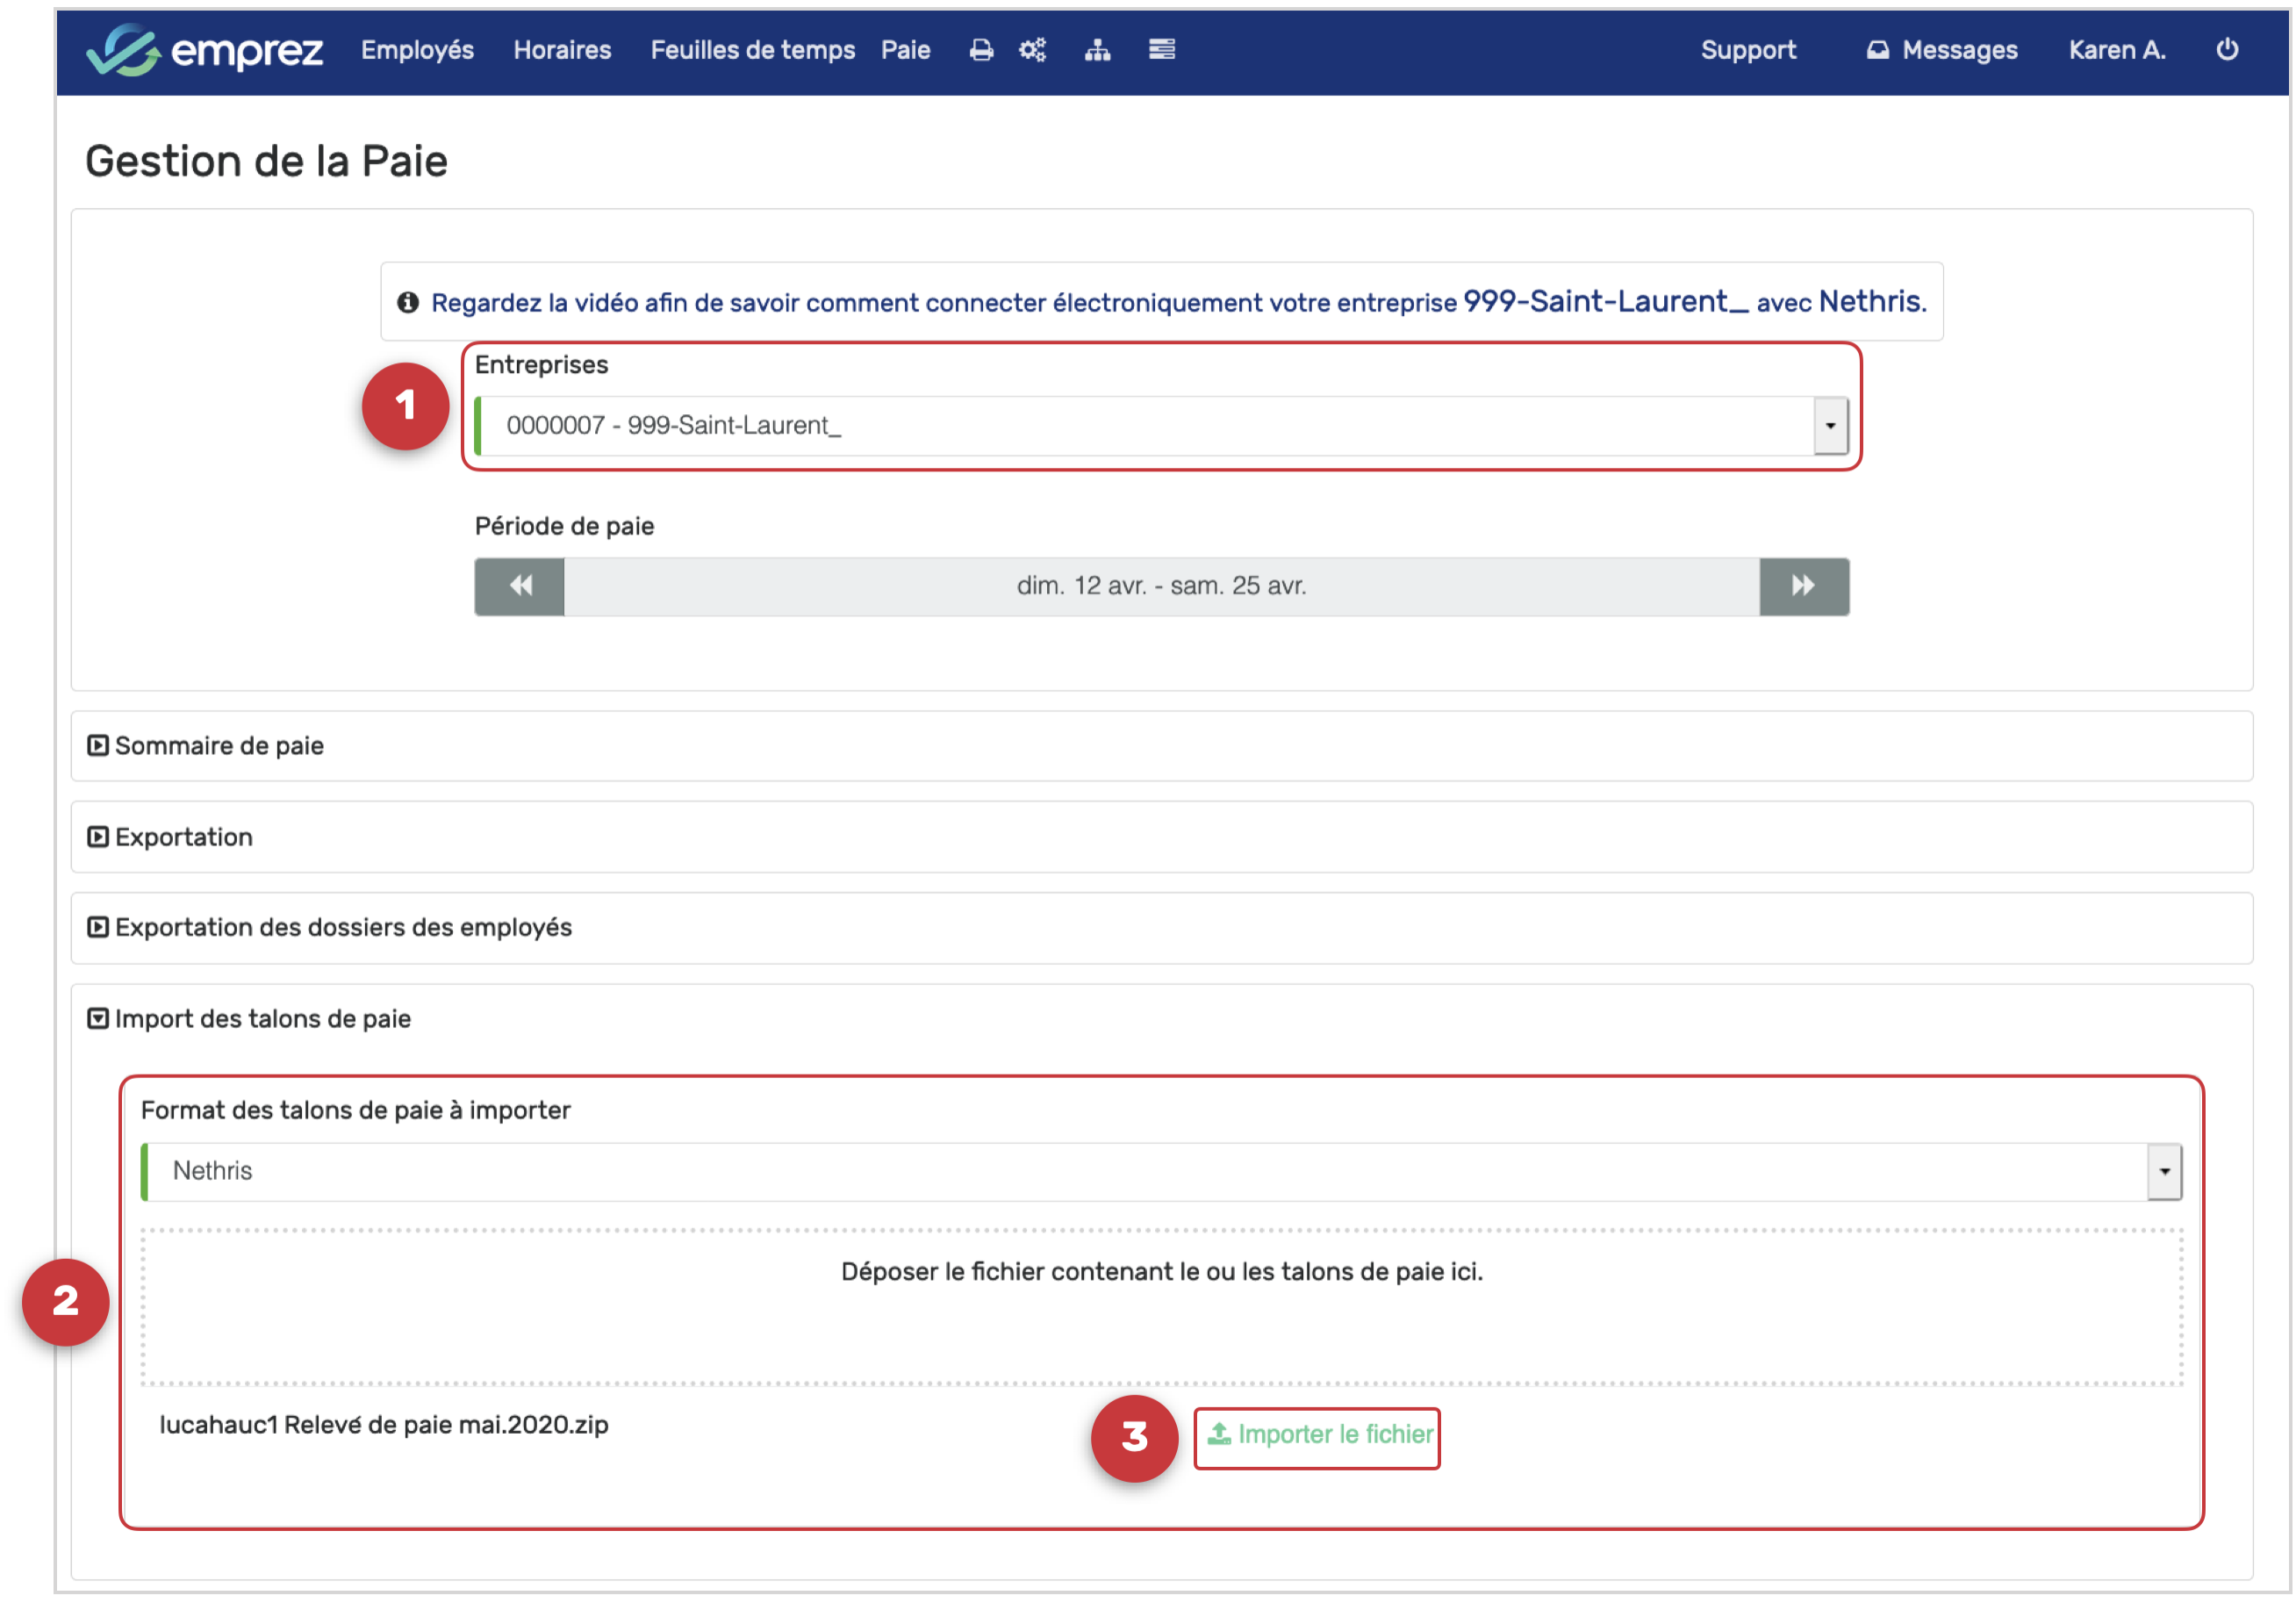Click the file drop zone for payslips
Viewport: 2296px width, 1603px height.
pyautogui.click(x=1161, y=1306)
